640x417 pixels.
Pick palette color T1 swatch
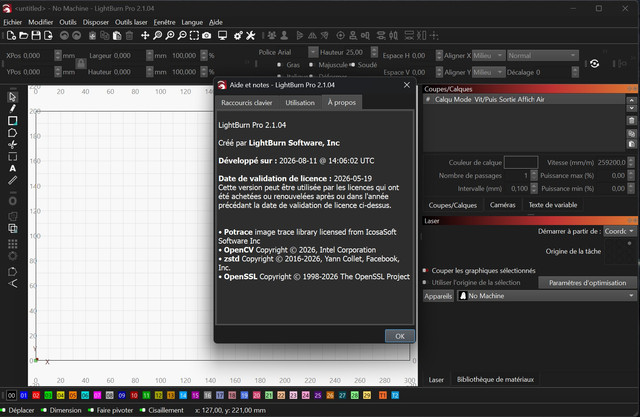pos(382,395)
